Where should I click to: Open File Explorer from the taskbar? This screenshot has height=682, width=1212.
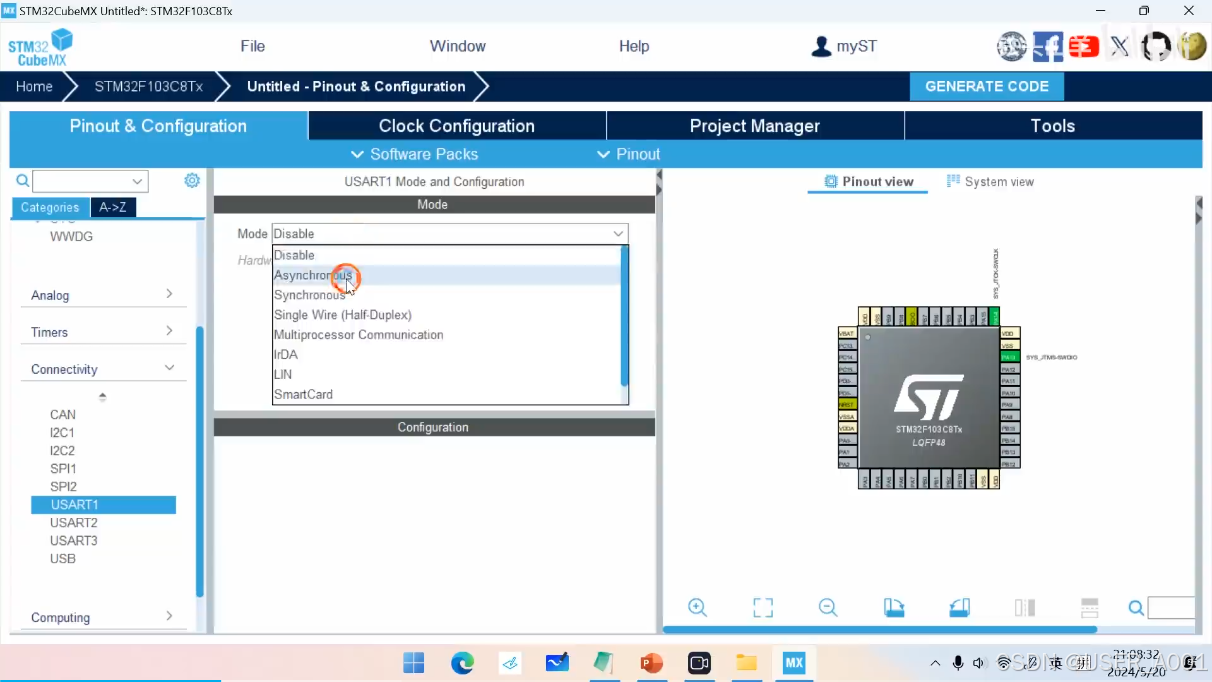[x=747, y=663]
